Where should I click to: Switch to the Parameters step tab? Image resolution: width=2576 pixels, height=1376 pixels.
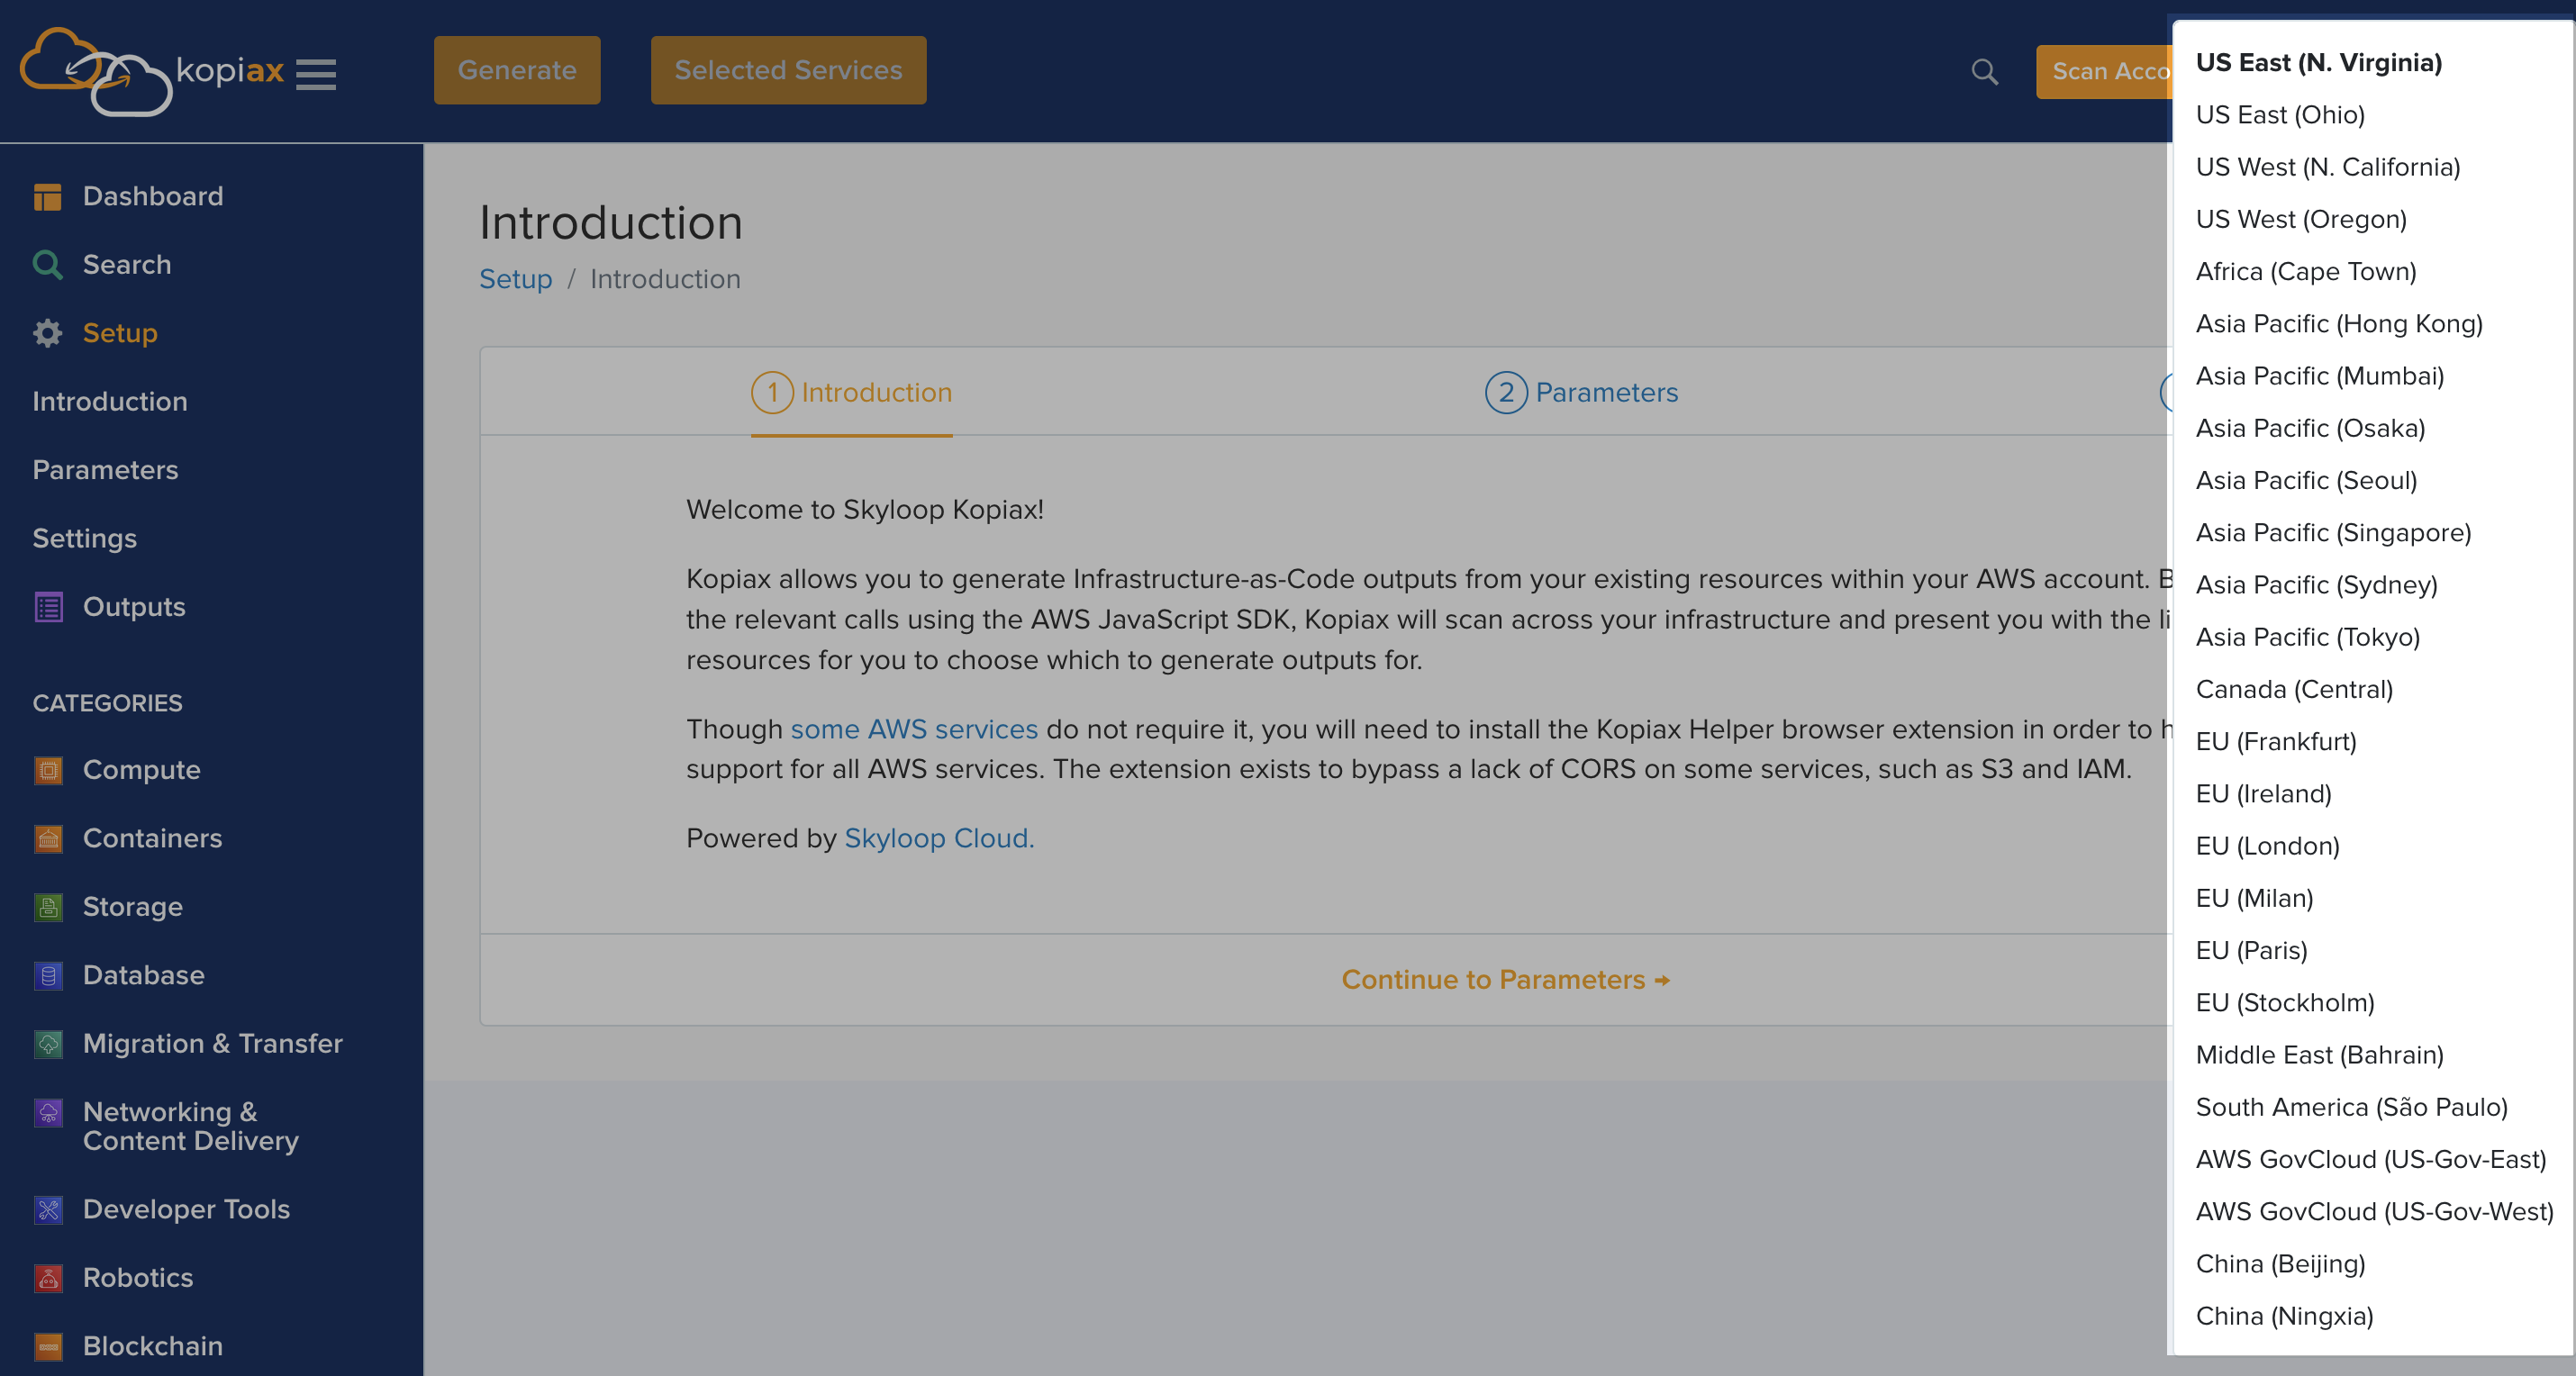[x=1581, y=392]
